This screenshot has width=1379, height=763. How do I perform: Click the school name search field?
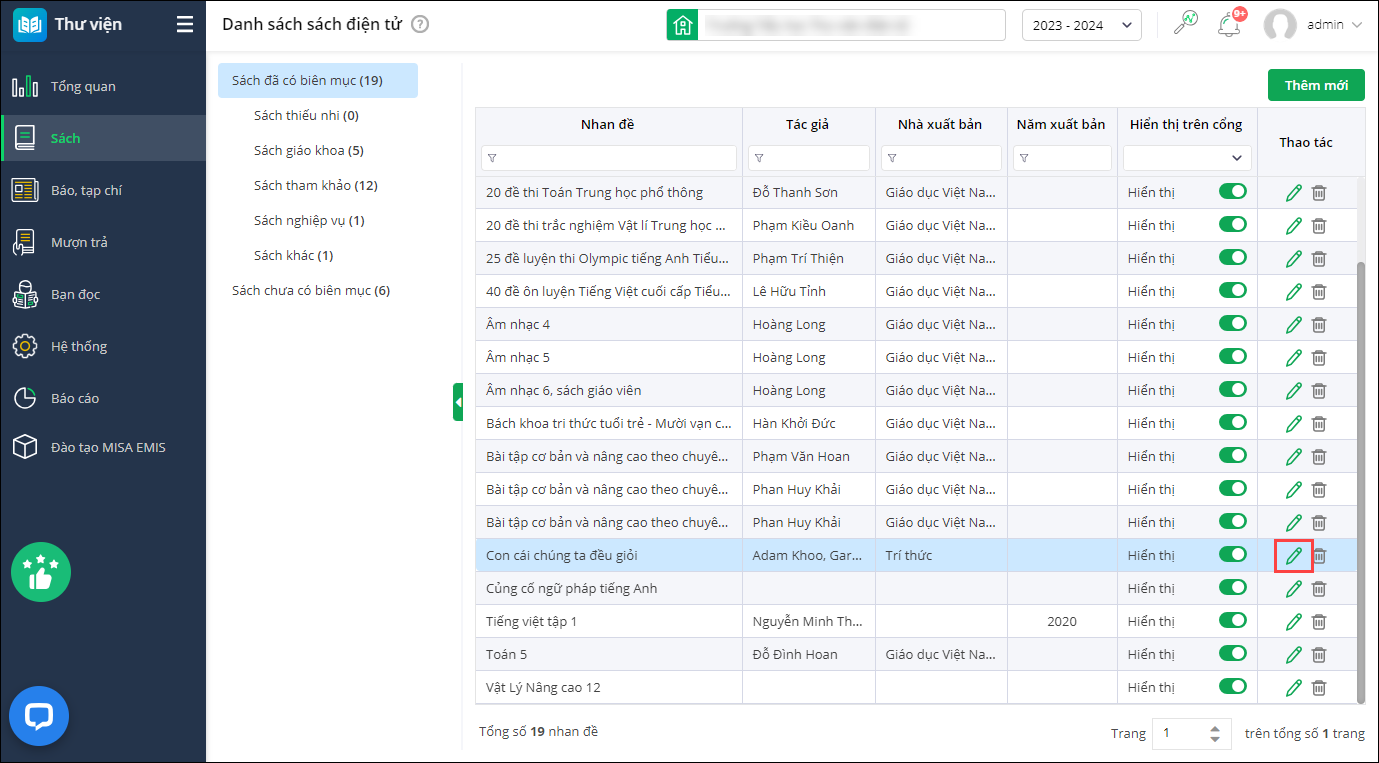852,25
